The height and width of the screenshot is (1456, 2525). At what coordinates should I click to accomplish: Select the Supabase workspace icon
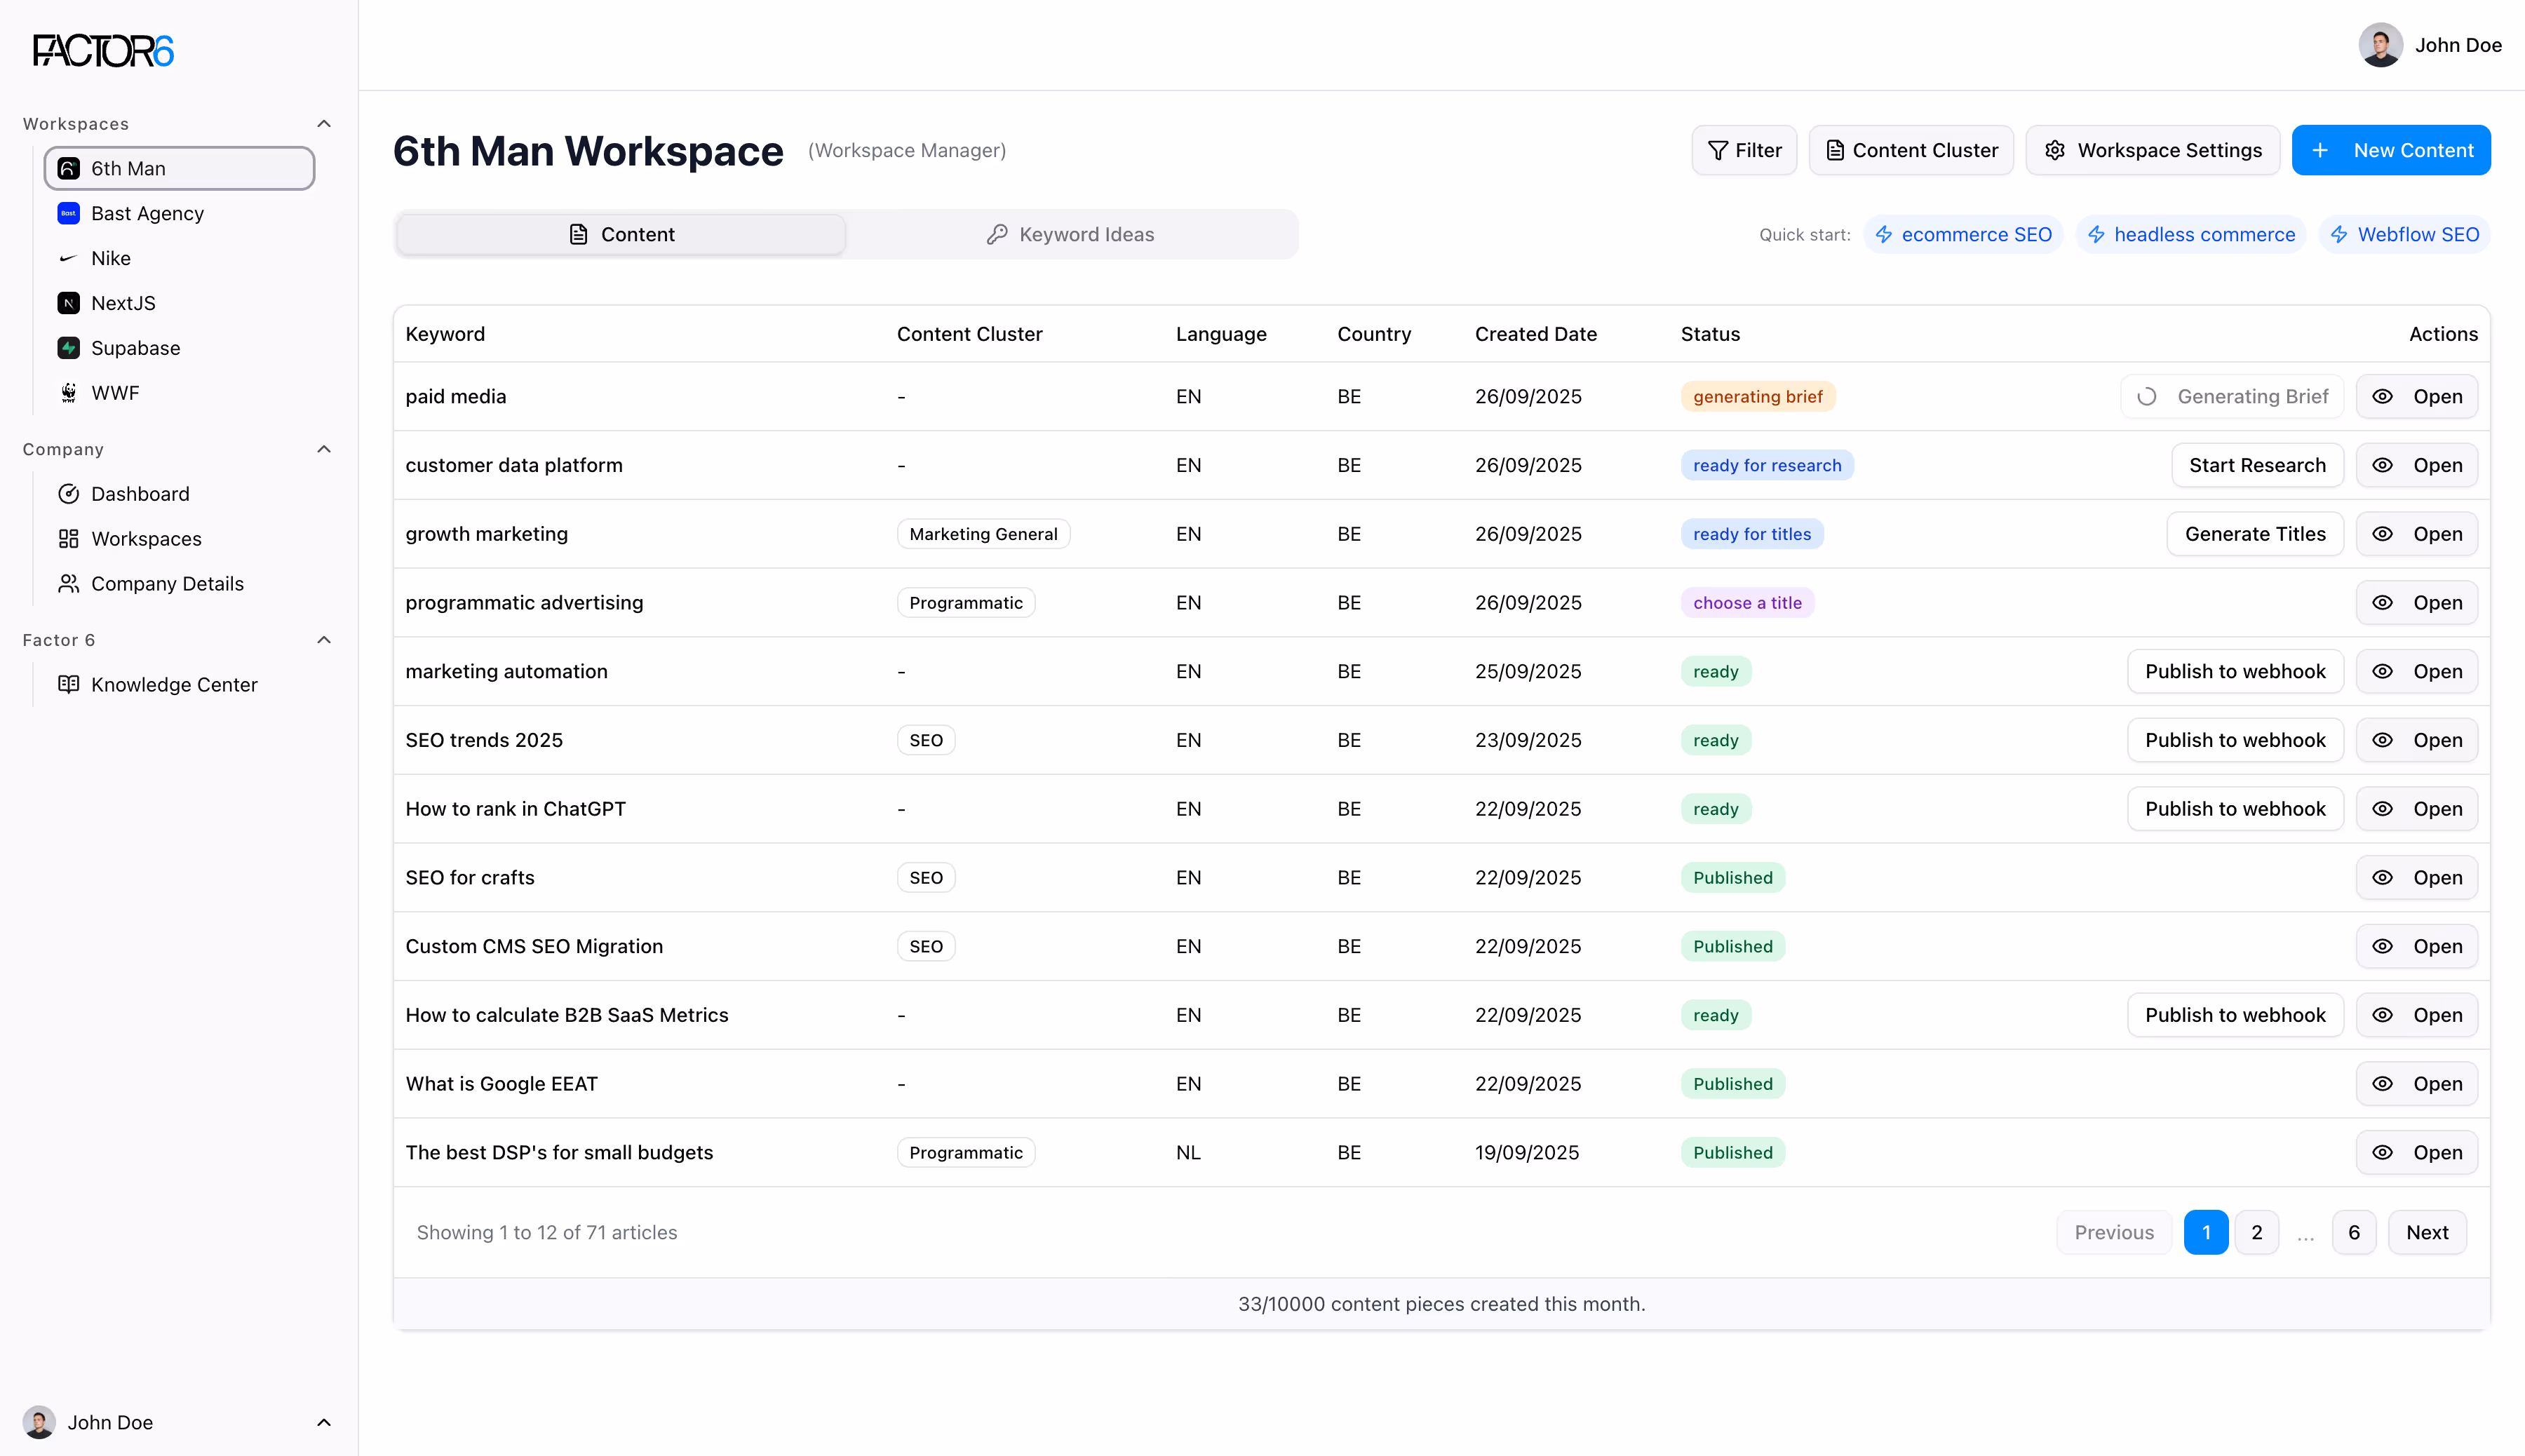[67, 348]
